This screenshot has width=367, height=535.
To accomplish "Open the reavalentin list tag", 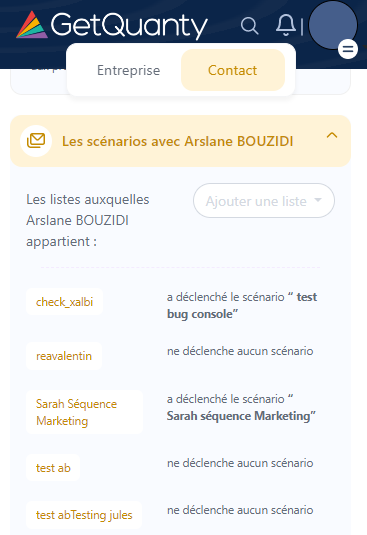I will click(64, 356).
